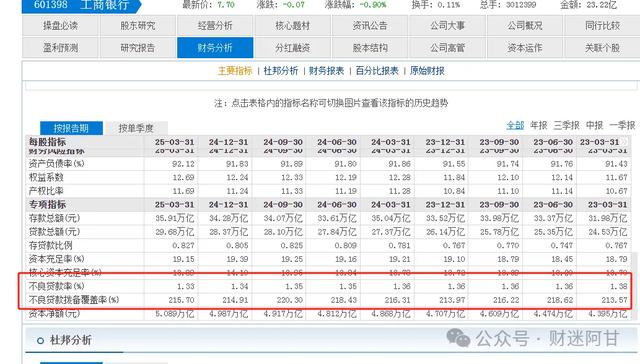
Task: Go to 原始财报 section link
Action: pos(427,71)
